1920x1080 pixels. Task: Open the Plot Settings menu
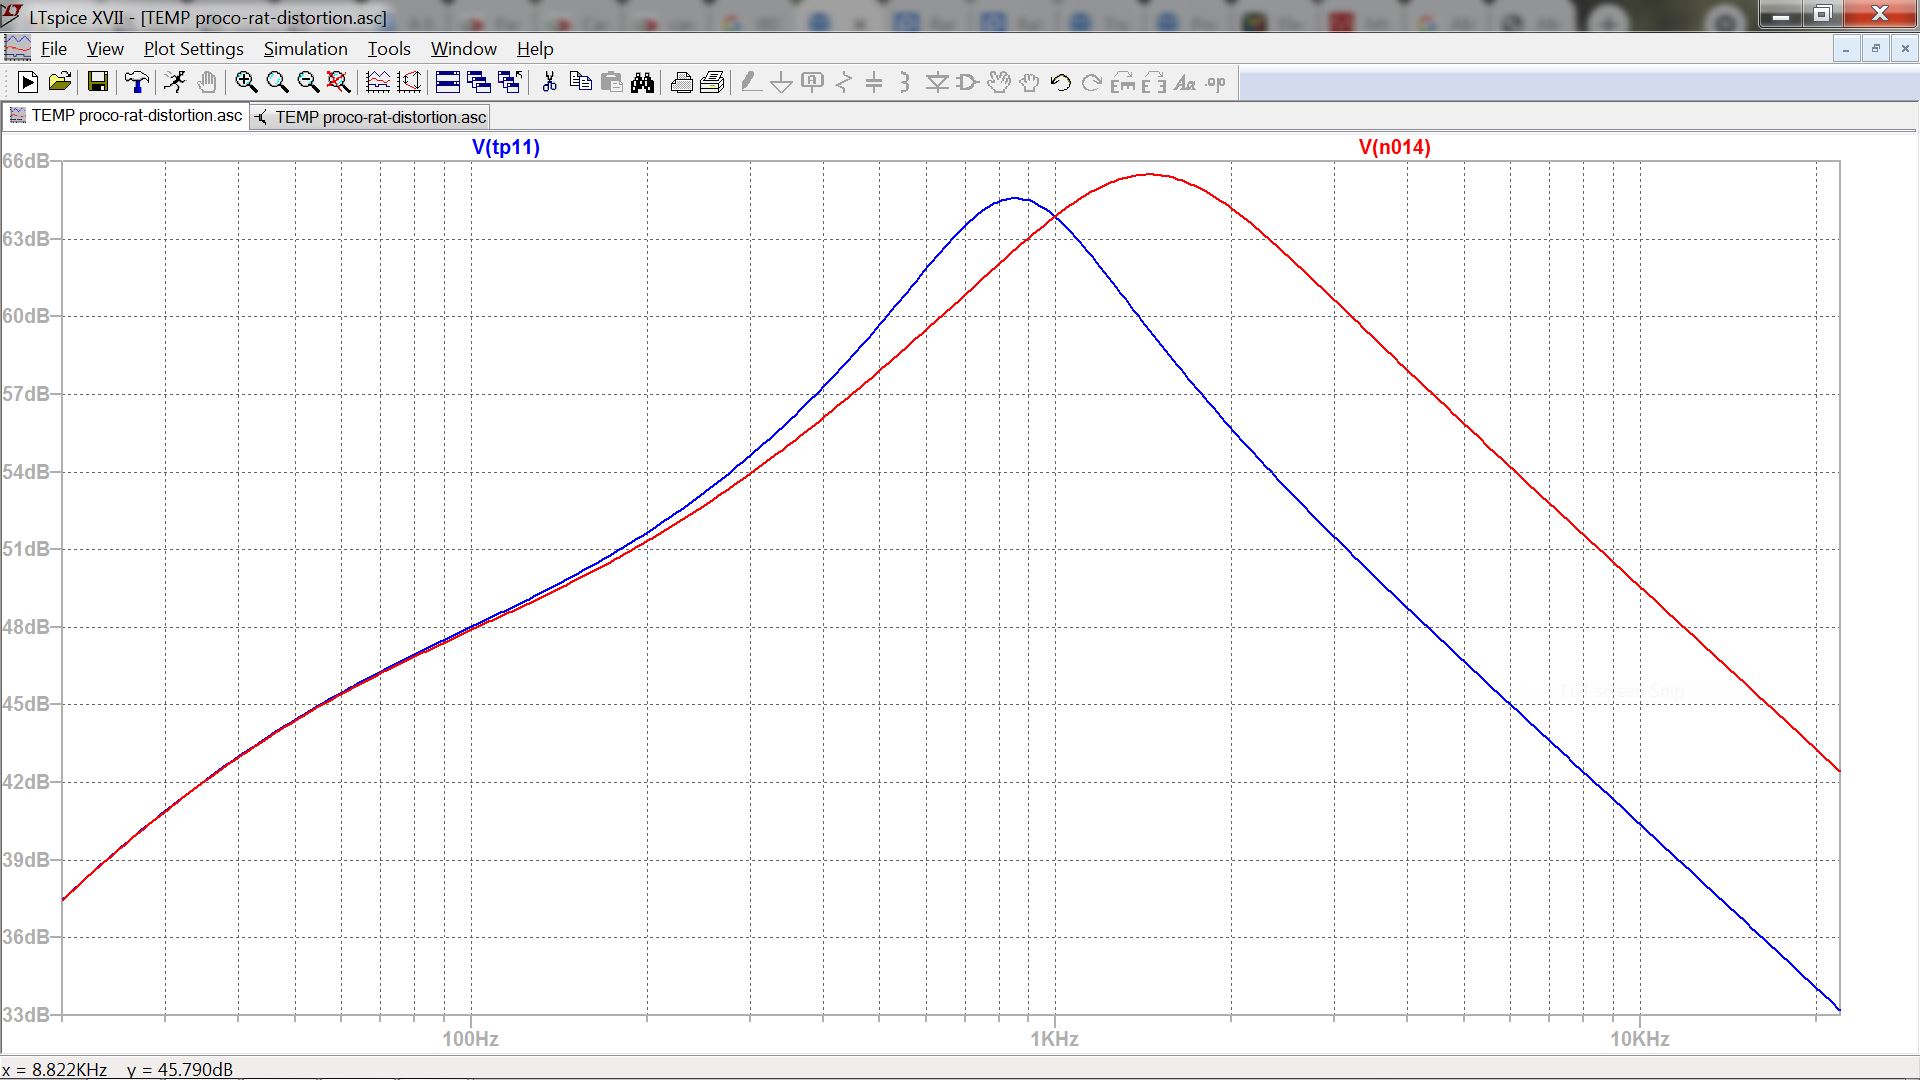(x=192, y=48)
